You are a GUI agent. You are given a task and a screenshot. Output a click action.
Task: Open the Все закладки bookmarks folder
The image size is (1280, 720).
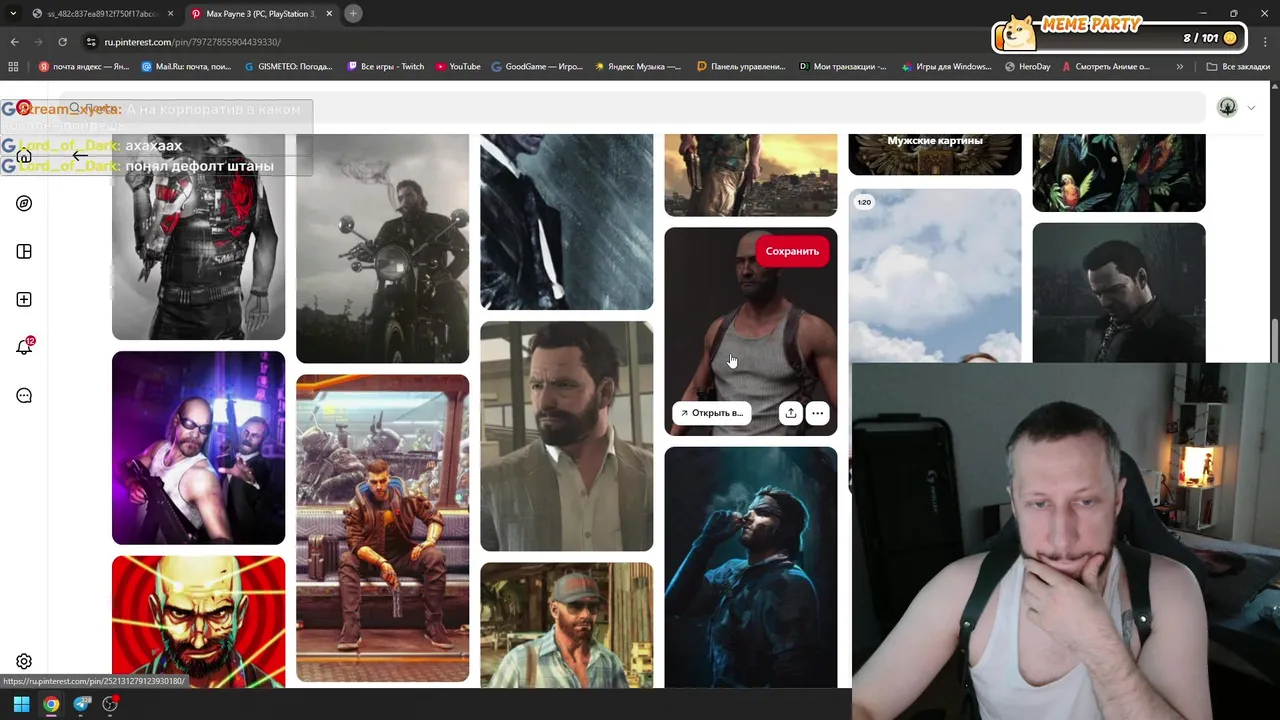(1238, 66)
